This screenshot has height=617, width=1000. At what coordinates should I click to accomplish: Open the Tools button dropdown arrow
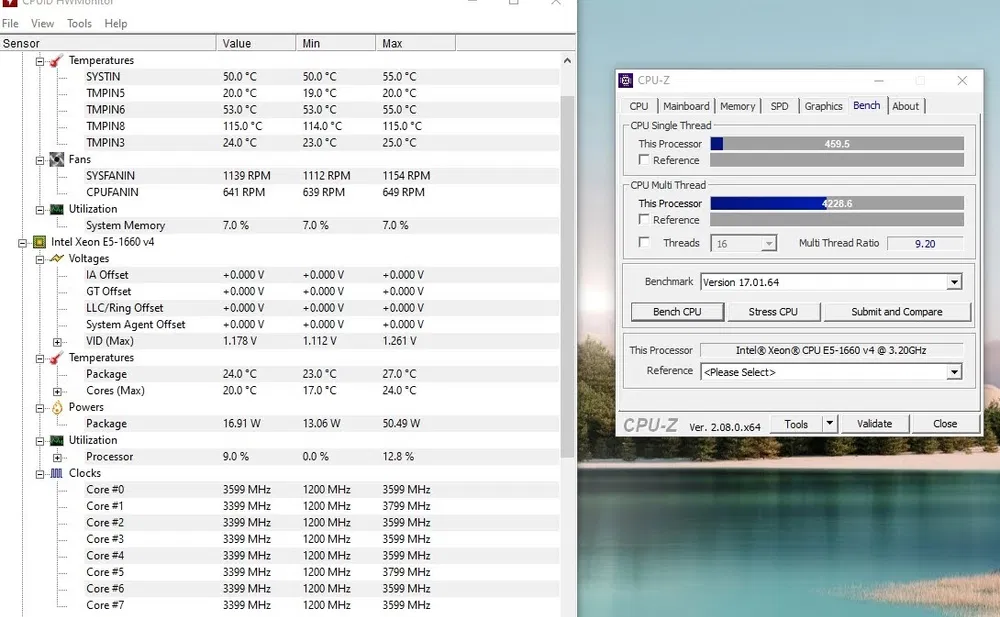coord(829,424)
